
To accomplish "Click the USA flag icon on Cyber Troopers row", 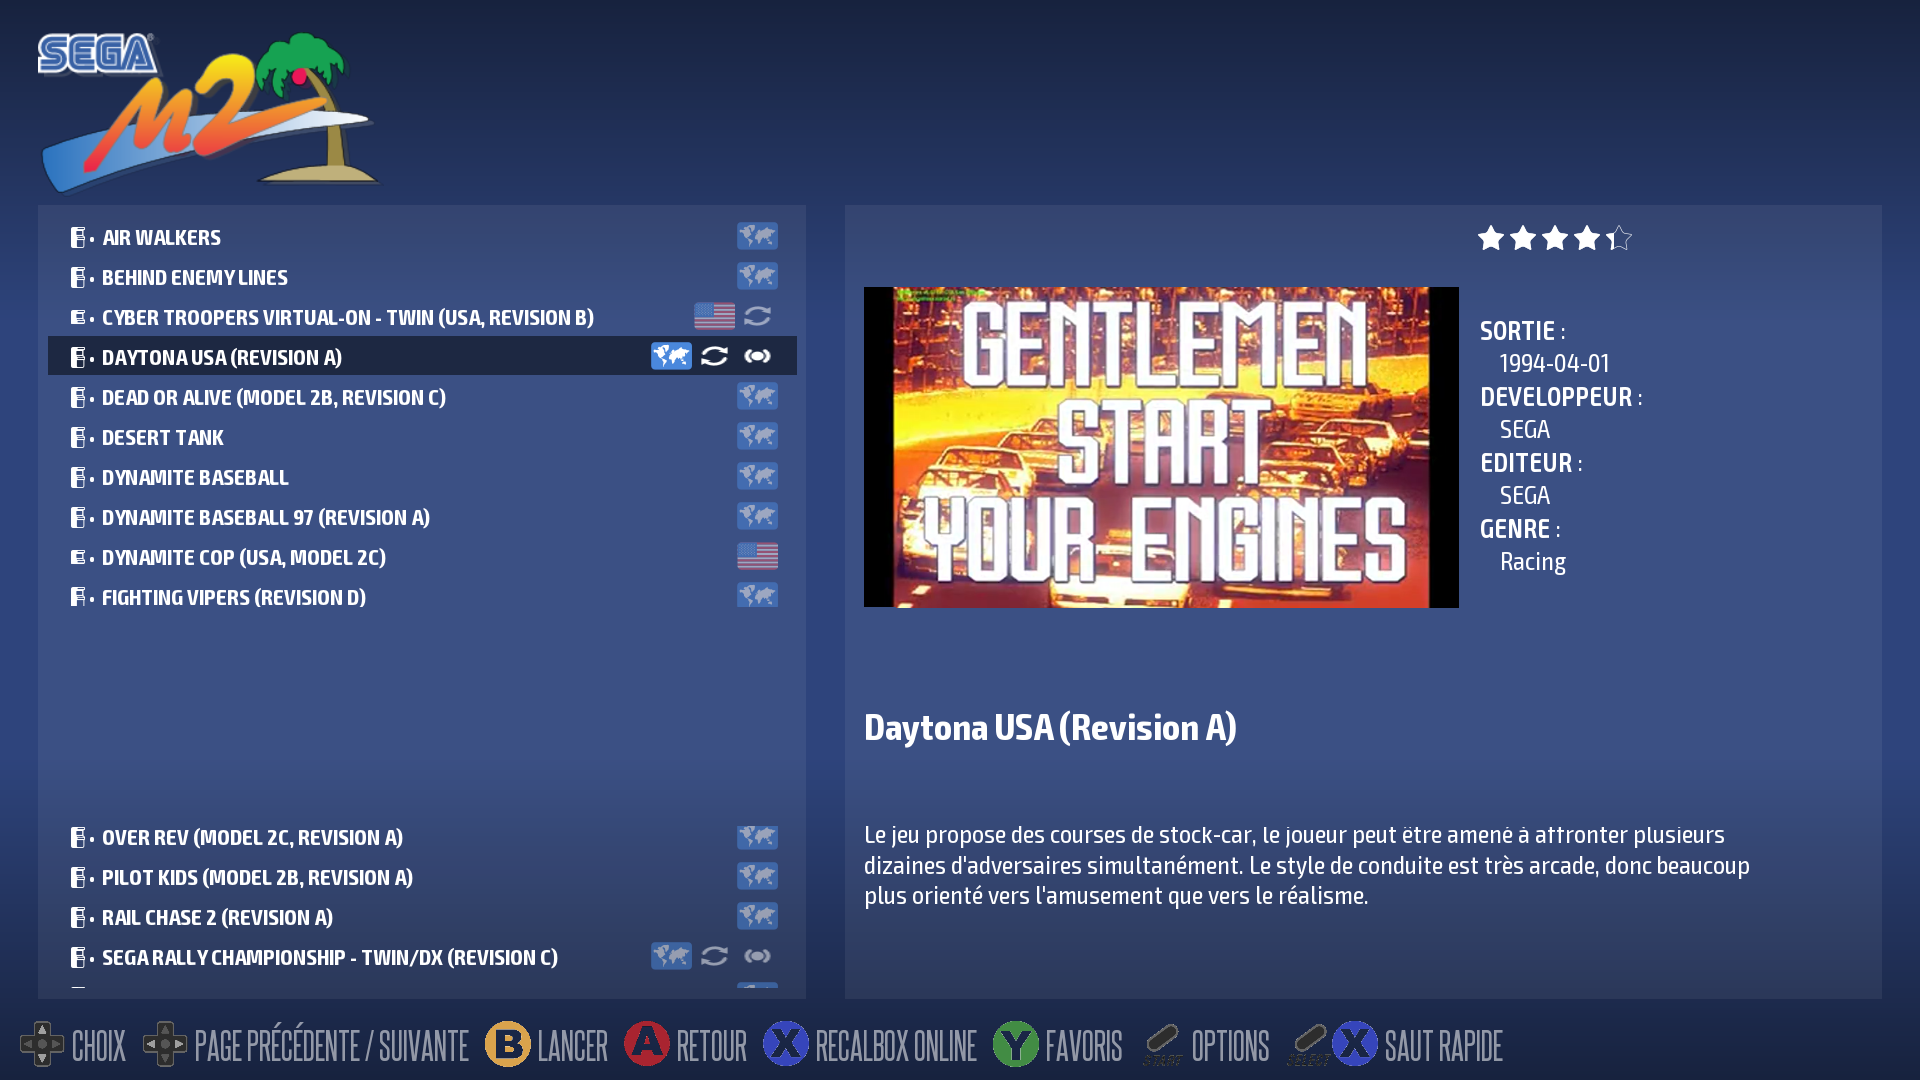I will point(714,316).
